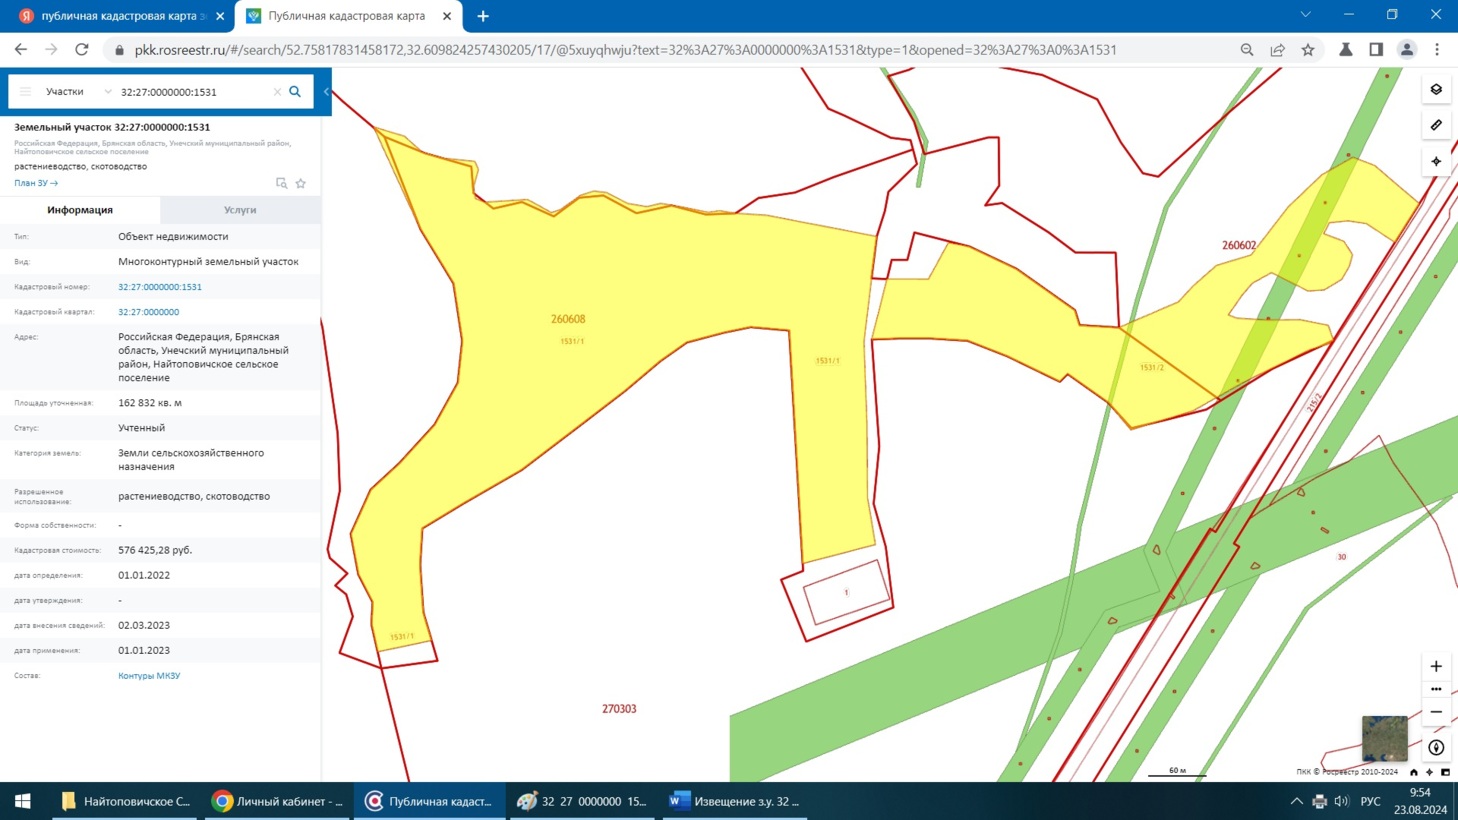Open the Word document in taskbar
Screen dimensions: 1458x820
tap(735, 801)
